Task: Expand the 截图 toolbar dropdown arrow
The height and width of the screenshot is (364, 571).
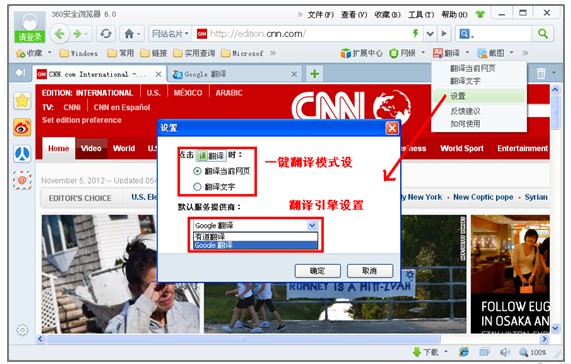Action: pyautogui.click(x=512, y=53)
